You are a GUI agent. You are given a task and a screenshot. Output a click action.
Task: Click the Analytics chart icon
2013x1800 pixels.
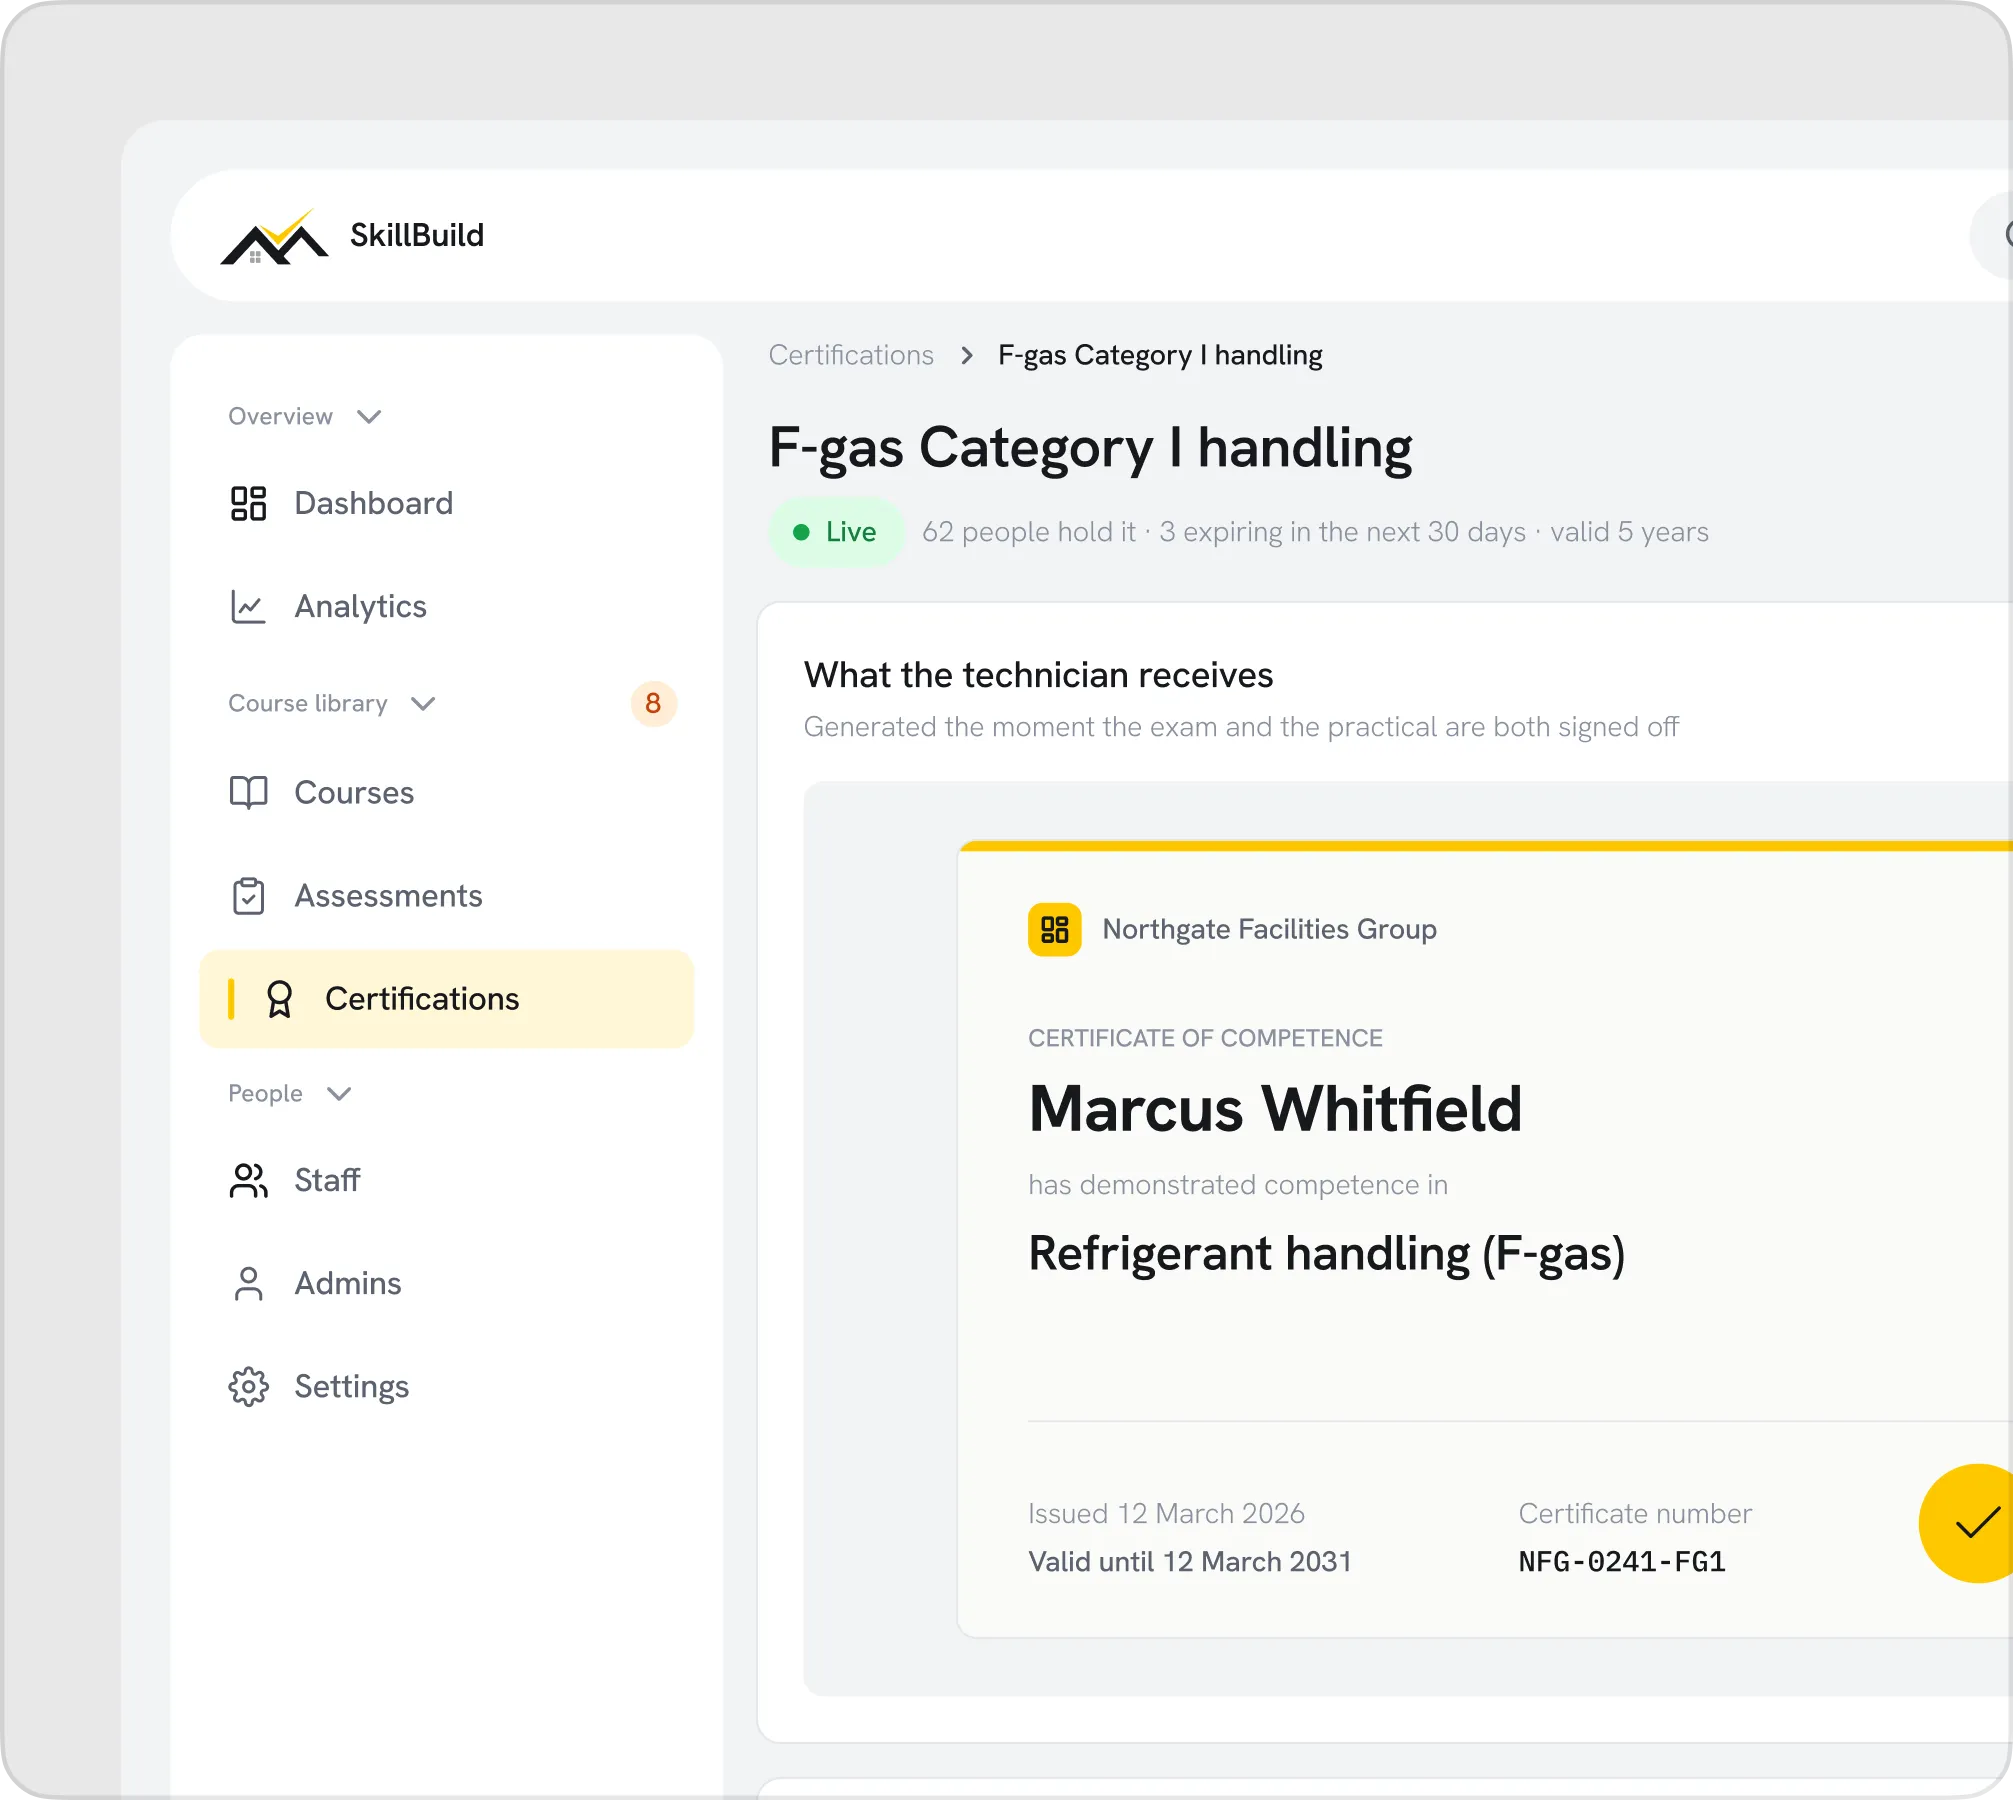(x=248, y=607)
